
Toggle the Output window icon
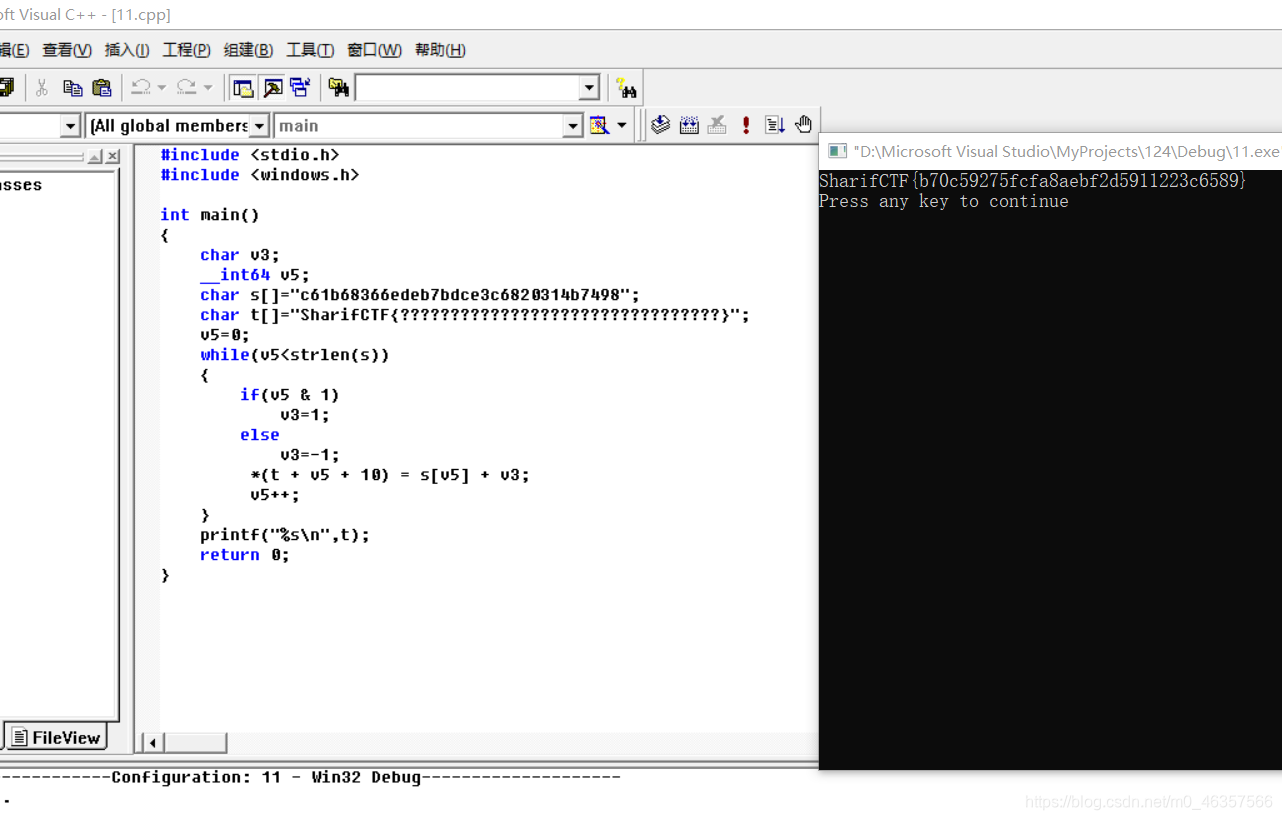coord(272,88)
